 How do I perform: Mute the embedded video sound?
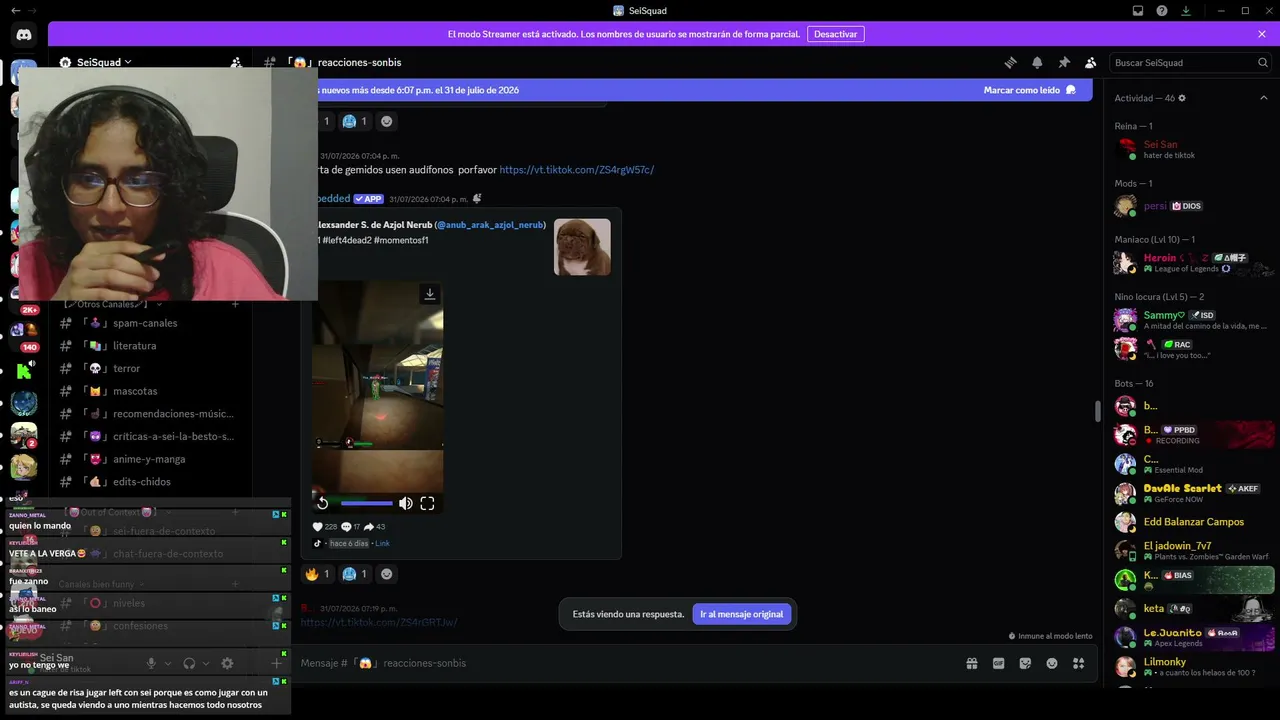(x=405, y=503)
